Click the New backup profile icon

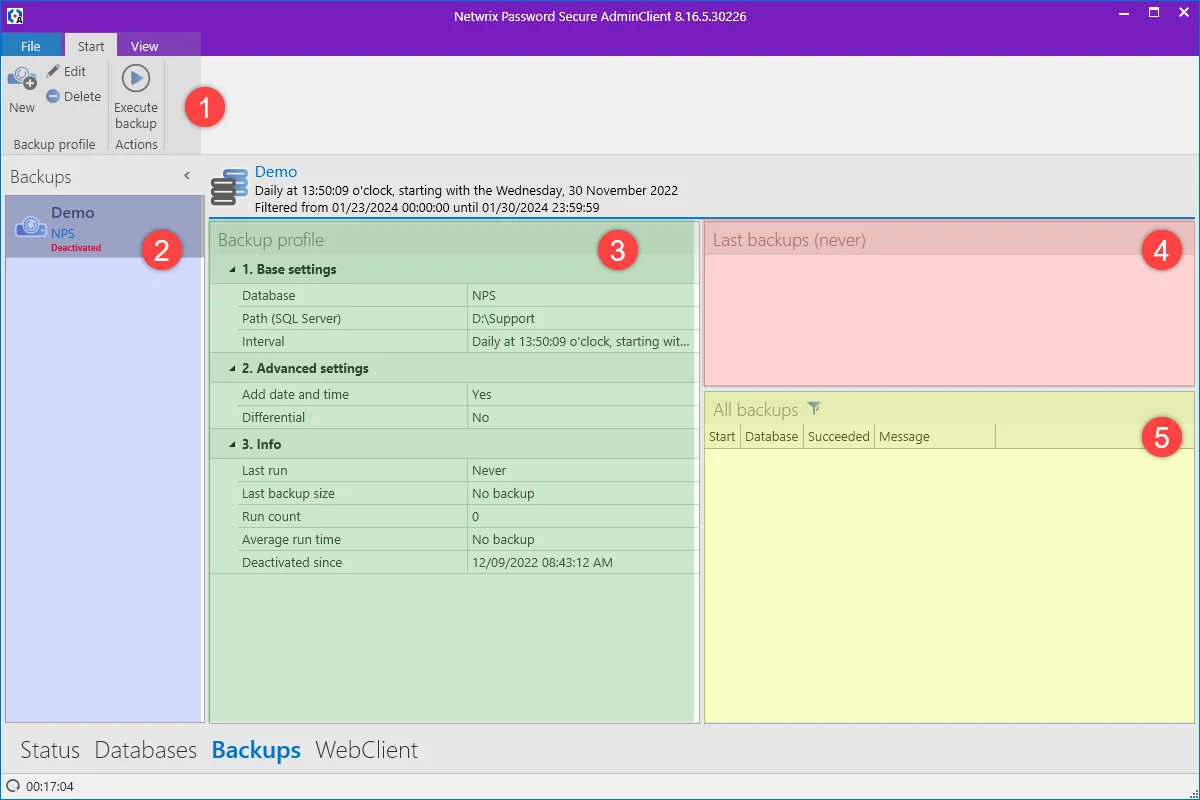click(22, 78)
